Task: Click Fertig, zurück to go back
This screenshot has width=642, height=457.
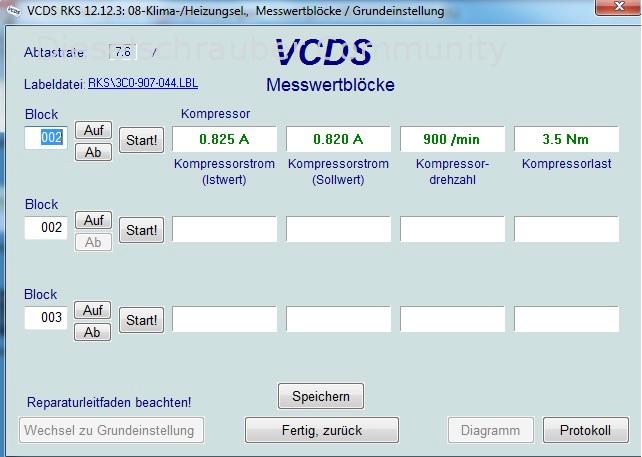Action: [x=322, y=430]
